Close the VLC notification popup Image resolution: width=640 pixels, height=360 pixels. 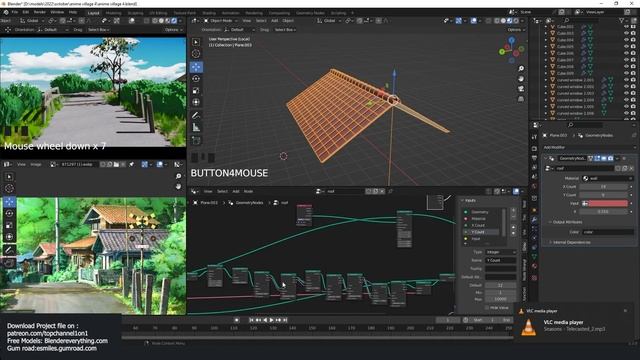[625, 311]
